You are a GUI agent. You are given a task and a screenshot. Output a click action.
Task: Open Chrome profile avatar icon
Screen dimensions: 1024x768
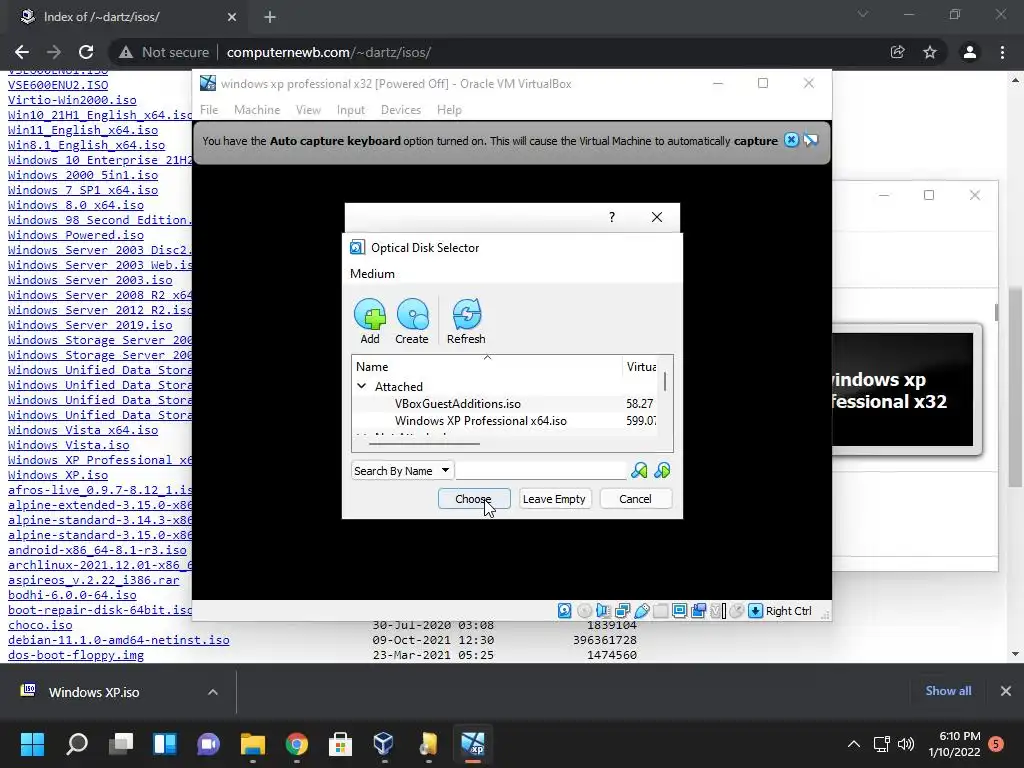coord(970,52)
